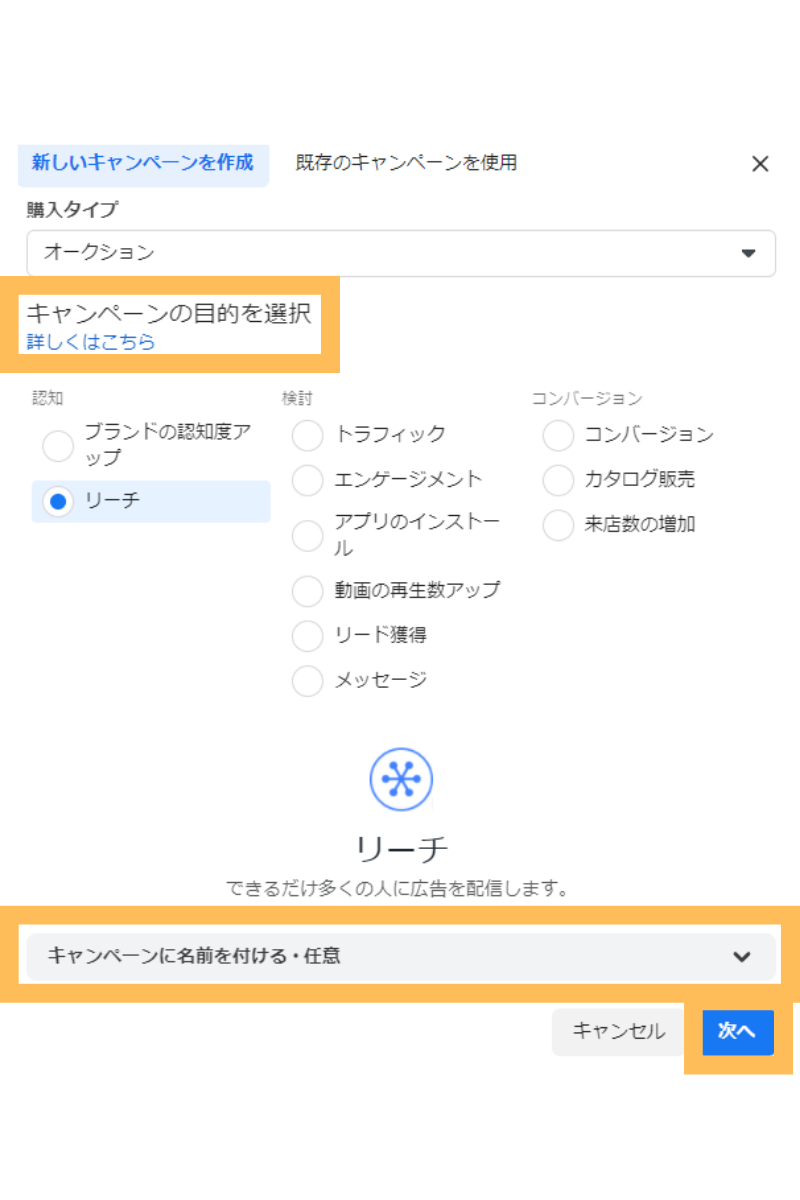Click the dropdown arrow in purchase type field
The image size is (800, 1200).
click(x=748, y=254)
